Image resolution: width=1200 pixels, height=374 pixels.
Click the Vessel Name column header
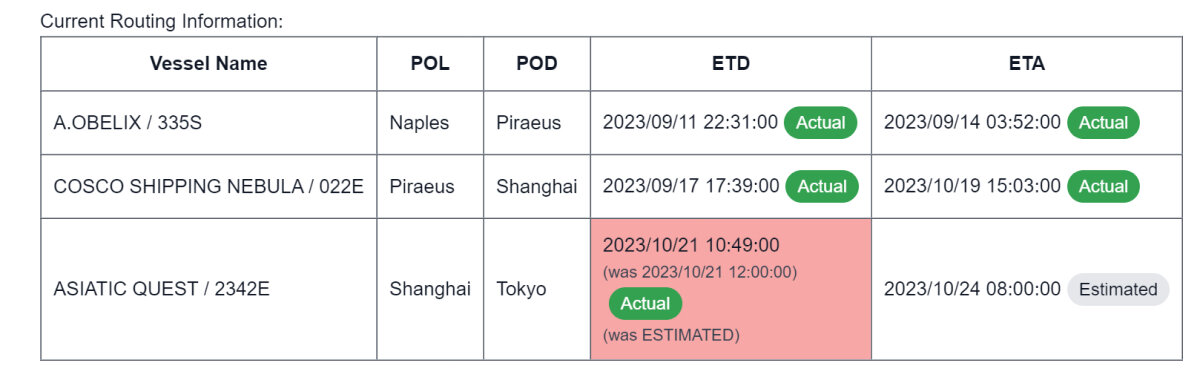coord(208,64)
